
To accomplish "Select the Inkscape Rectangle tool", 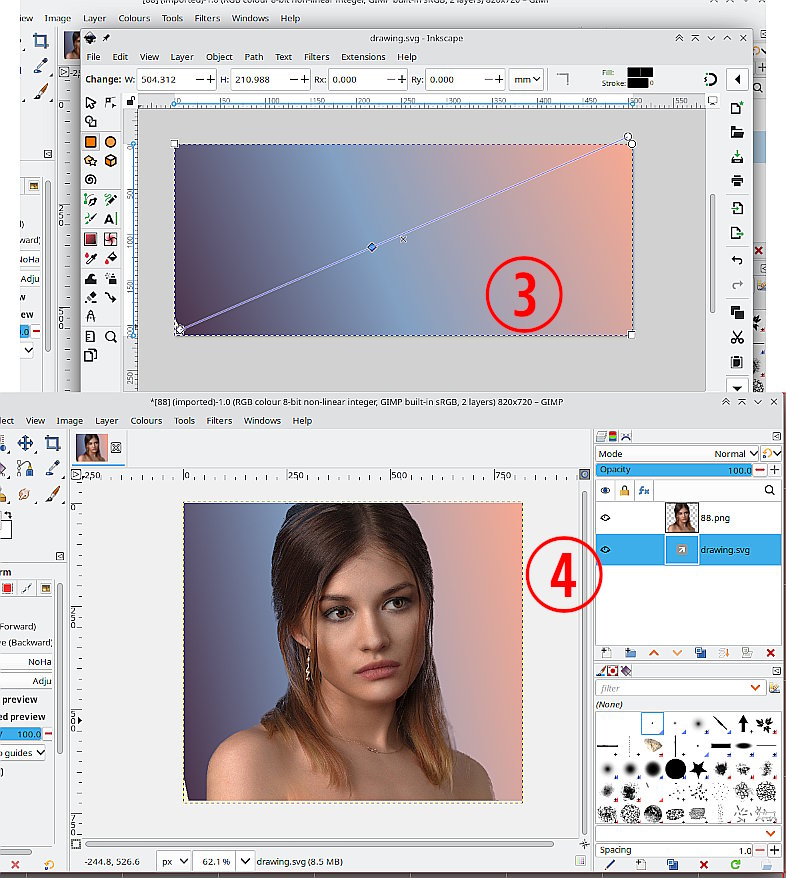I will (x=91, y=142).
